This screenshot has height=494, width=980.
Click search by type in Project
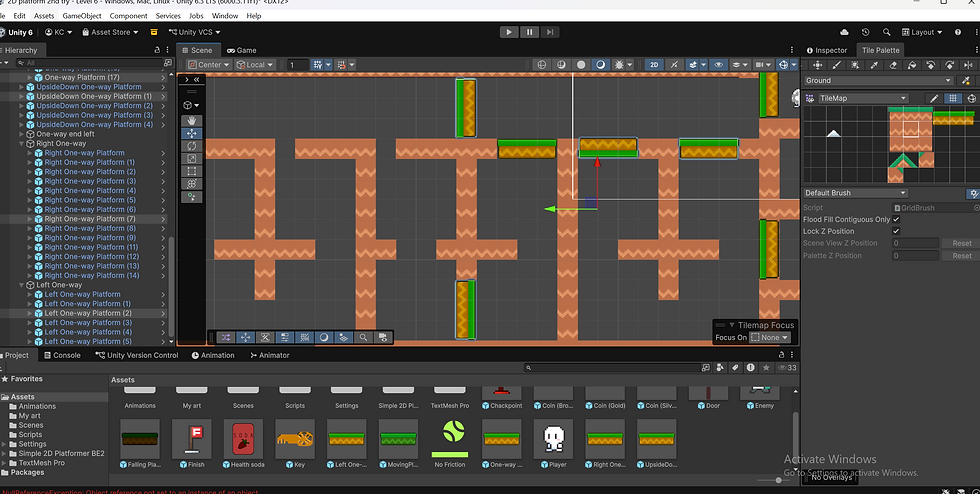720,368
